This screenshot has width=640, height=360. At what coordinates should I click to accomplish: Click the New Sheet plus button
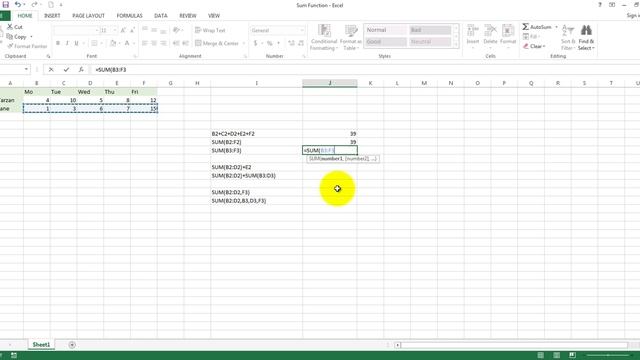click(72, 345)
